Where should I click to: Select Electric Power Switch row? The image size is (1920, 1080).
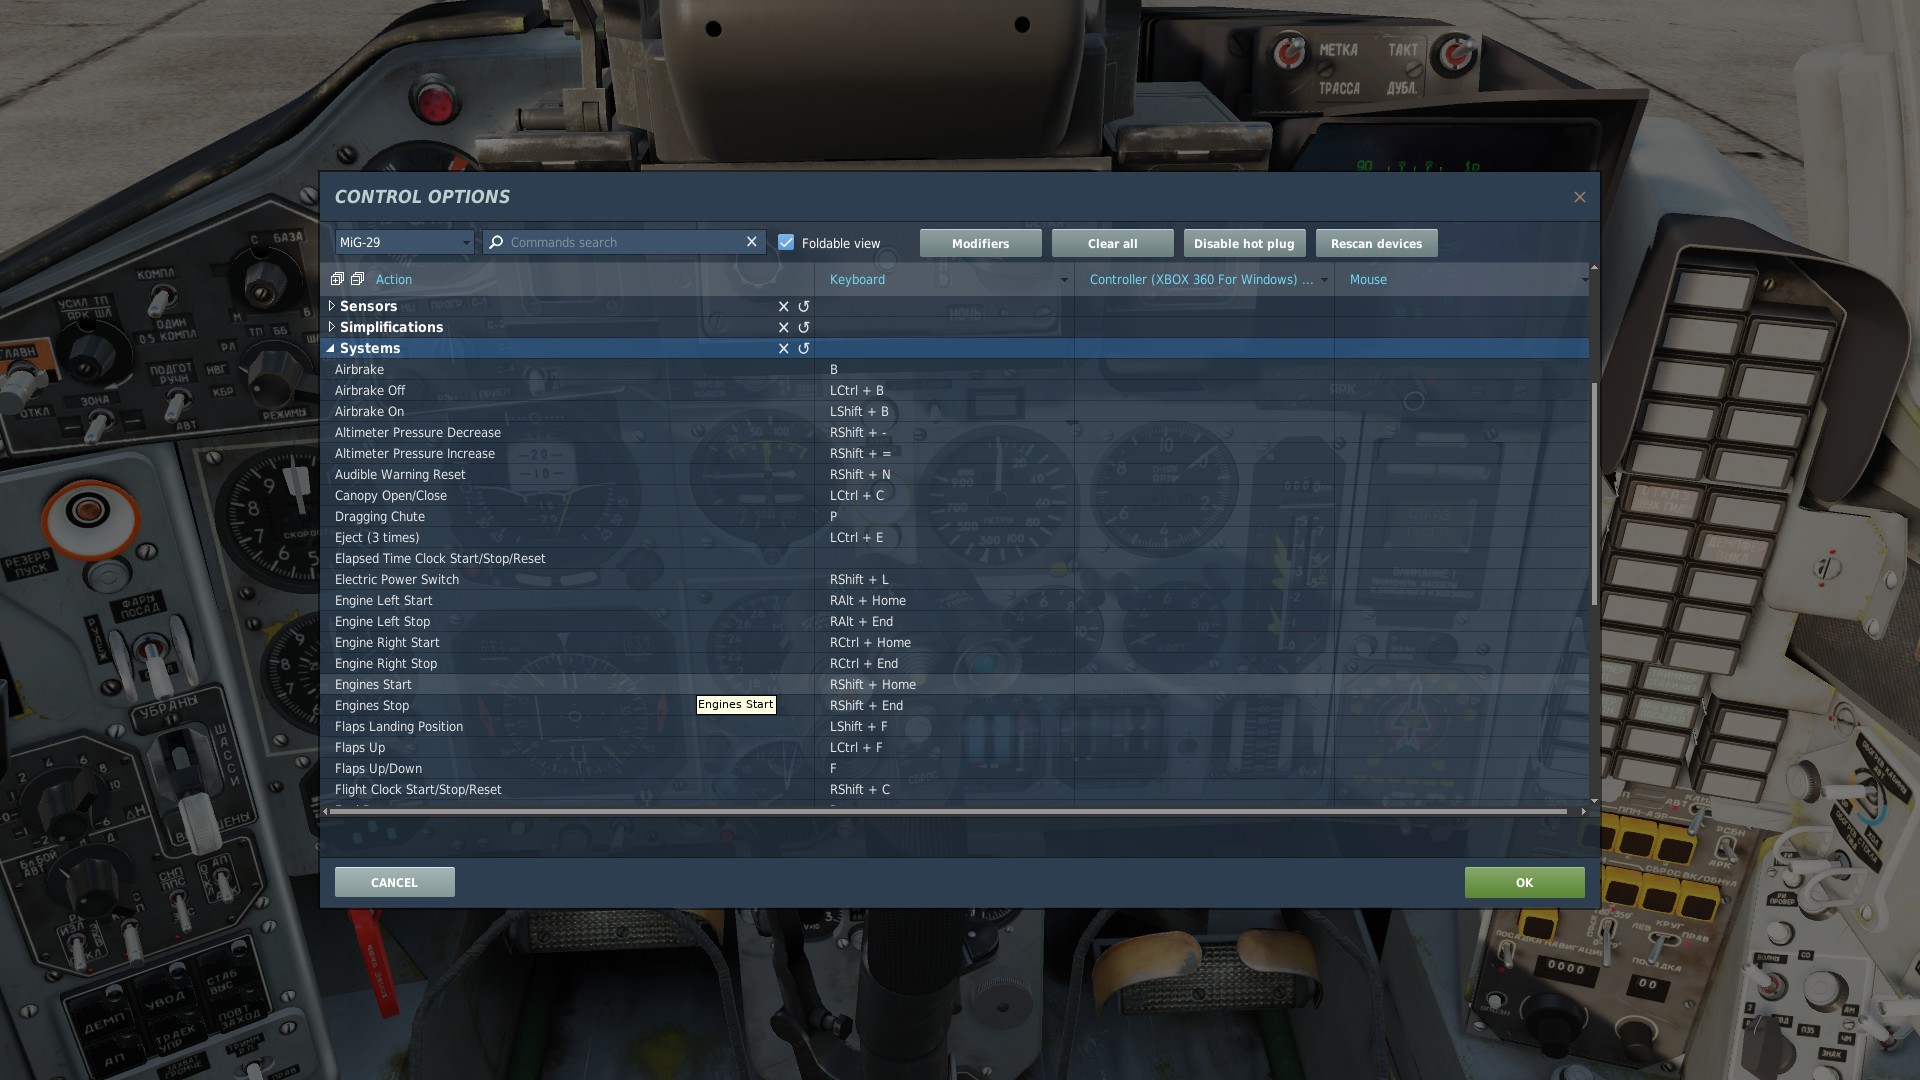tap(954, 580)
